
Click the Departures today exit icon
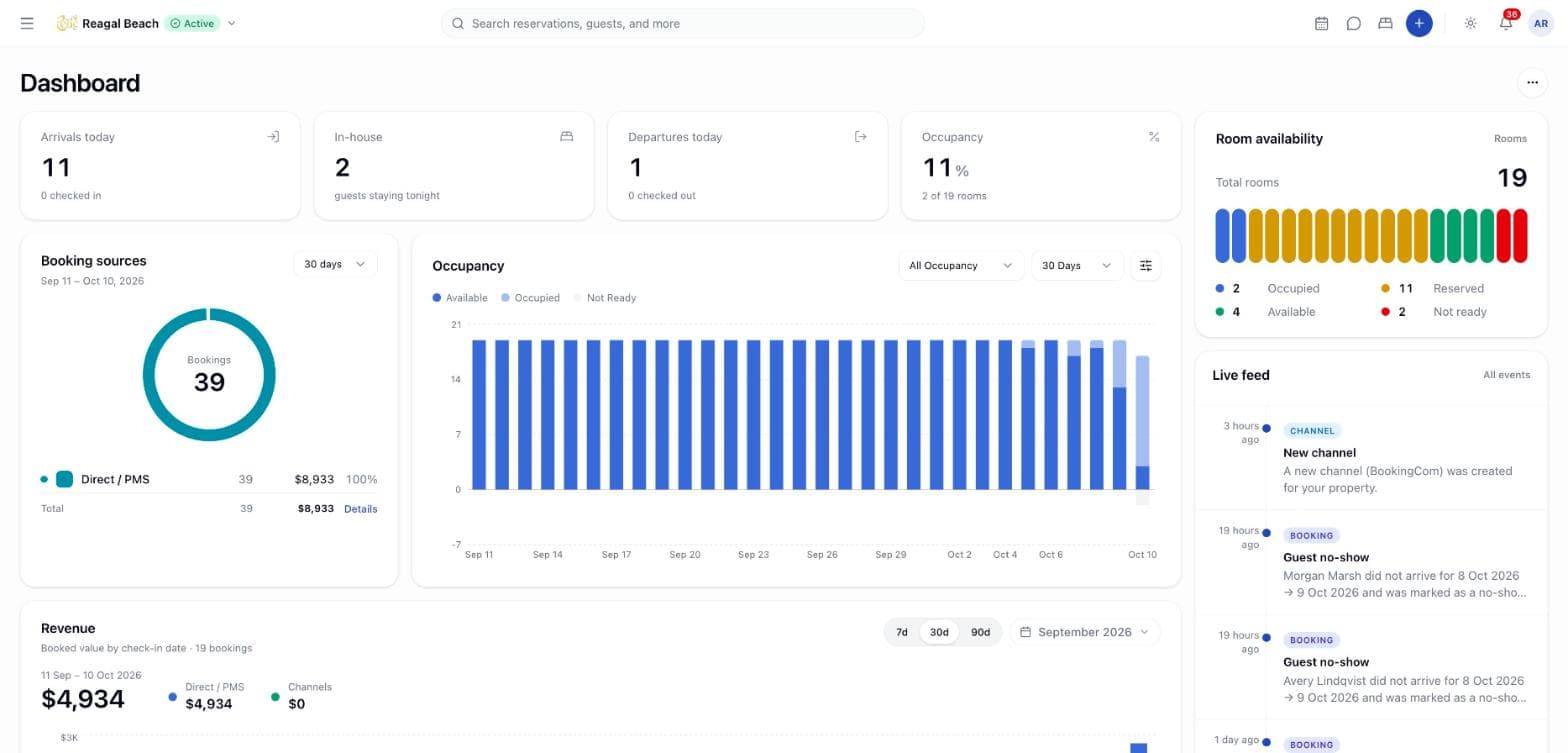(860, 137)
